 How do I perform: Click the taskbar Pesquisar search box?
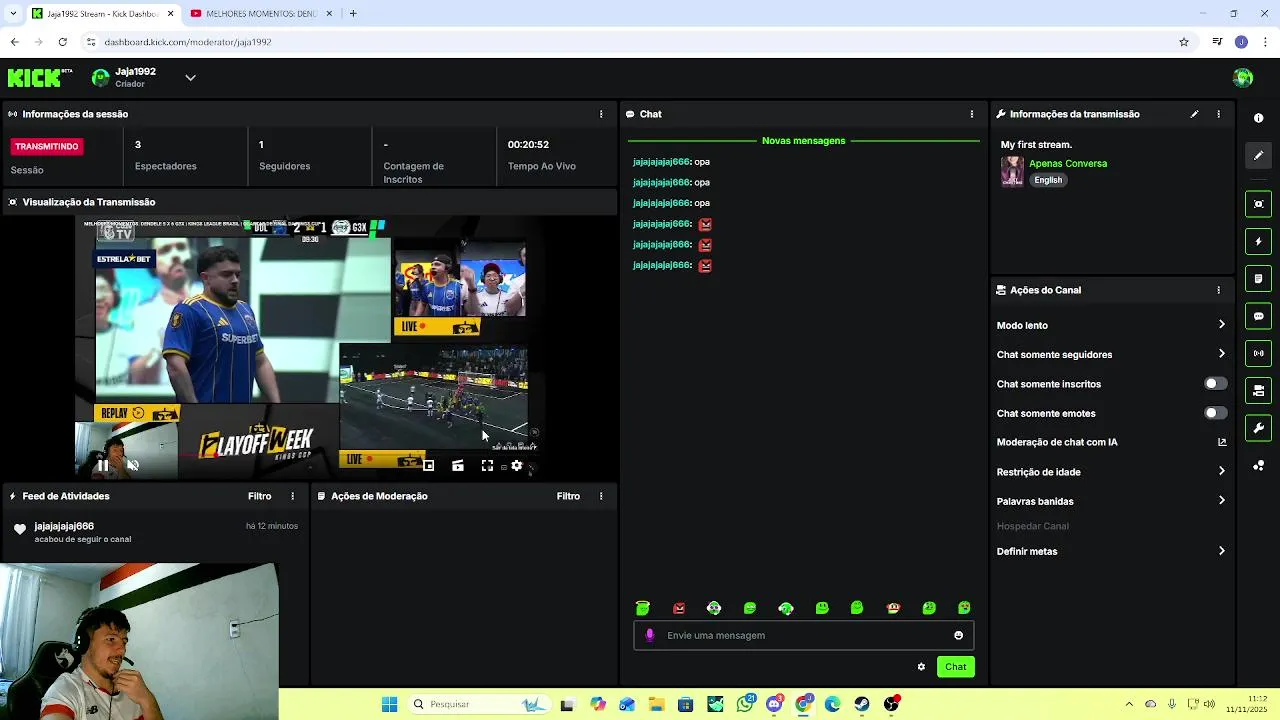[x=479, y=704]
